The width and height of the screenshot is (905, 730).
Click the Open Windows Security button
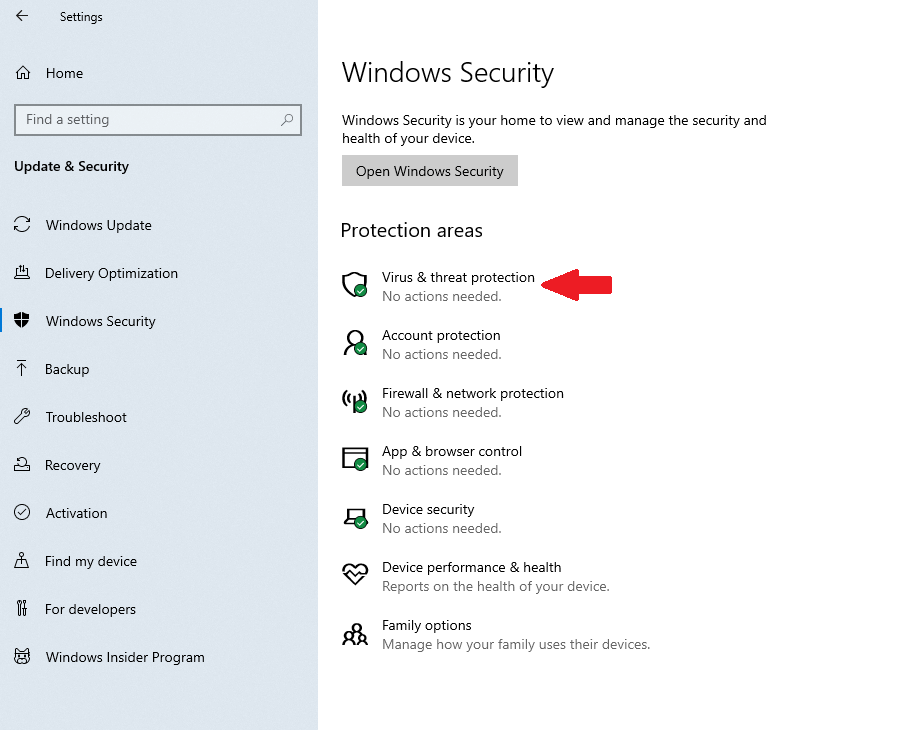click(429, 171)
